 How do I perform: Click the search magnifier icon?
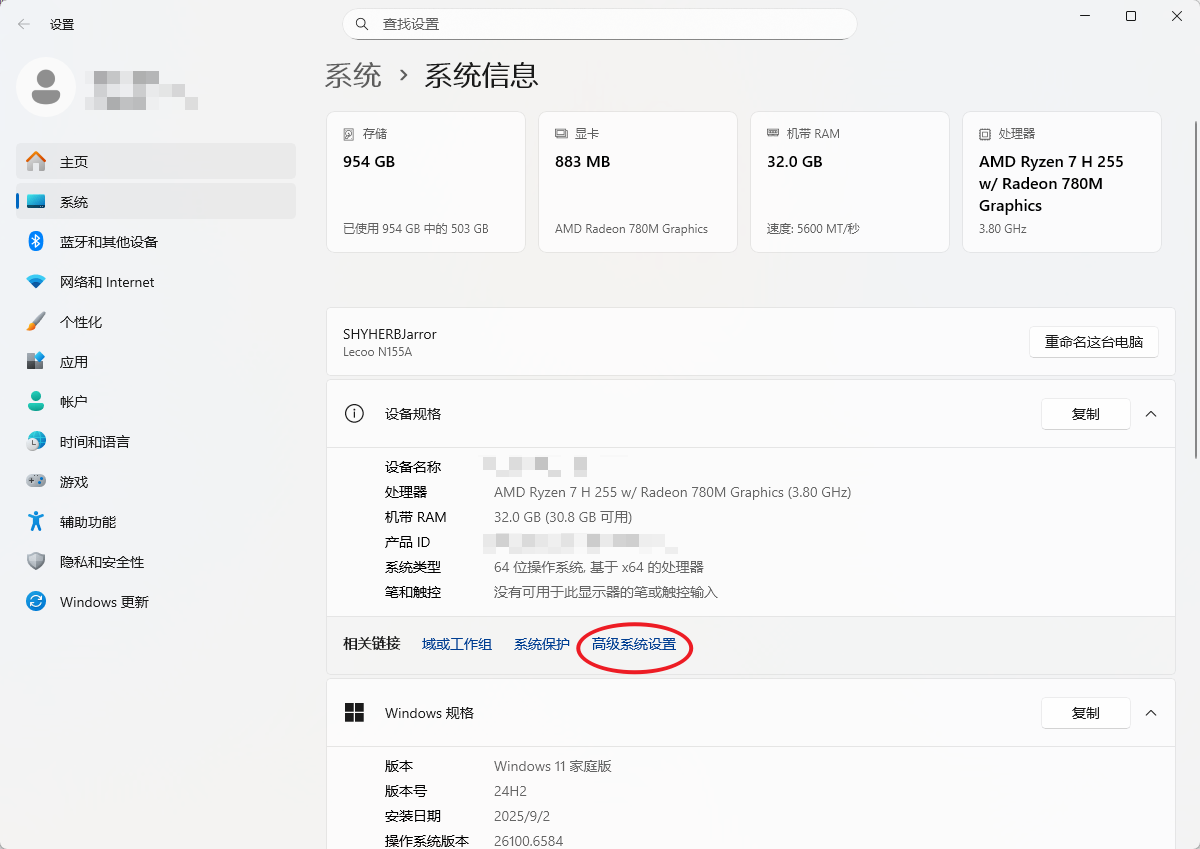[362, 24]
